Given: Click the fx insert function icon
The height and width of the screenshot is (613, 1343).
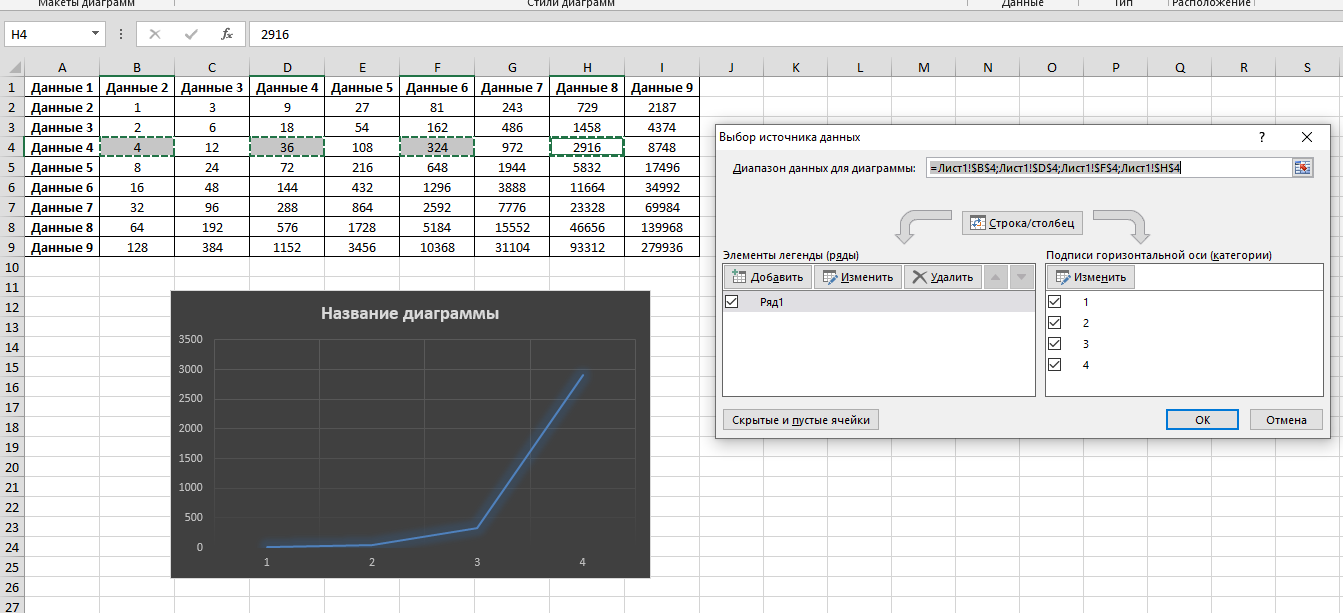Looking at the screenshot, I should [x=227, y=34].
